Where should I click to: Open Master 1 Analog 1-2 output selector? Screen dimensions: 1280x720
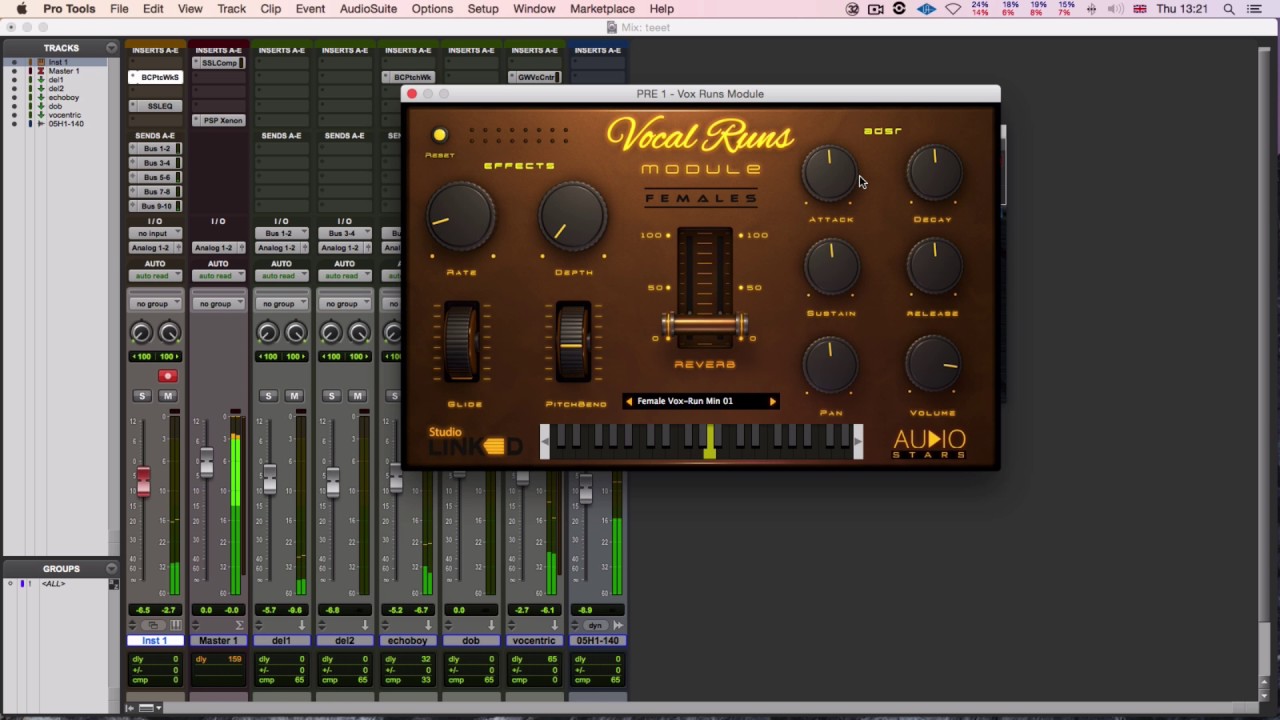point(217,248)
